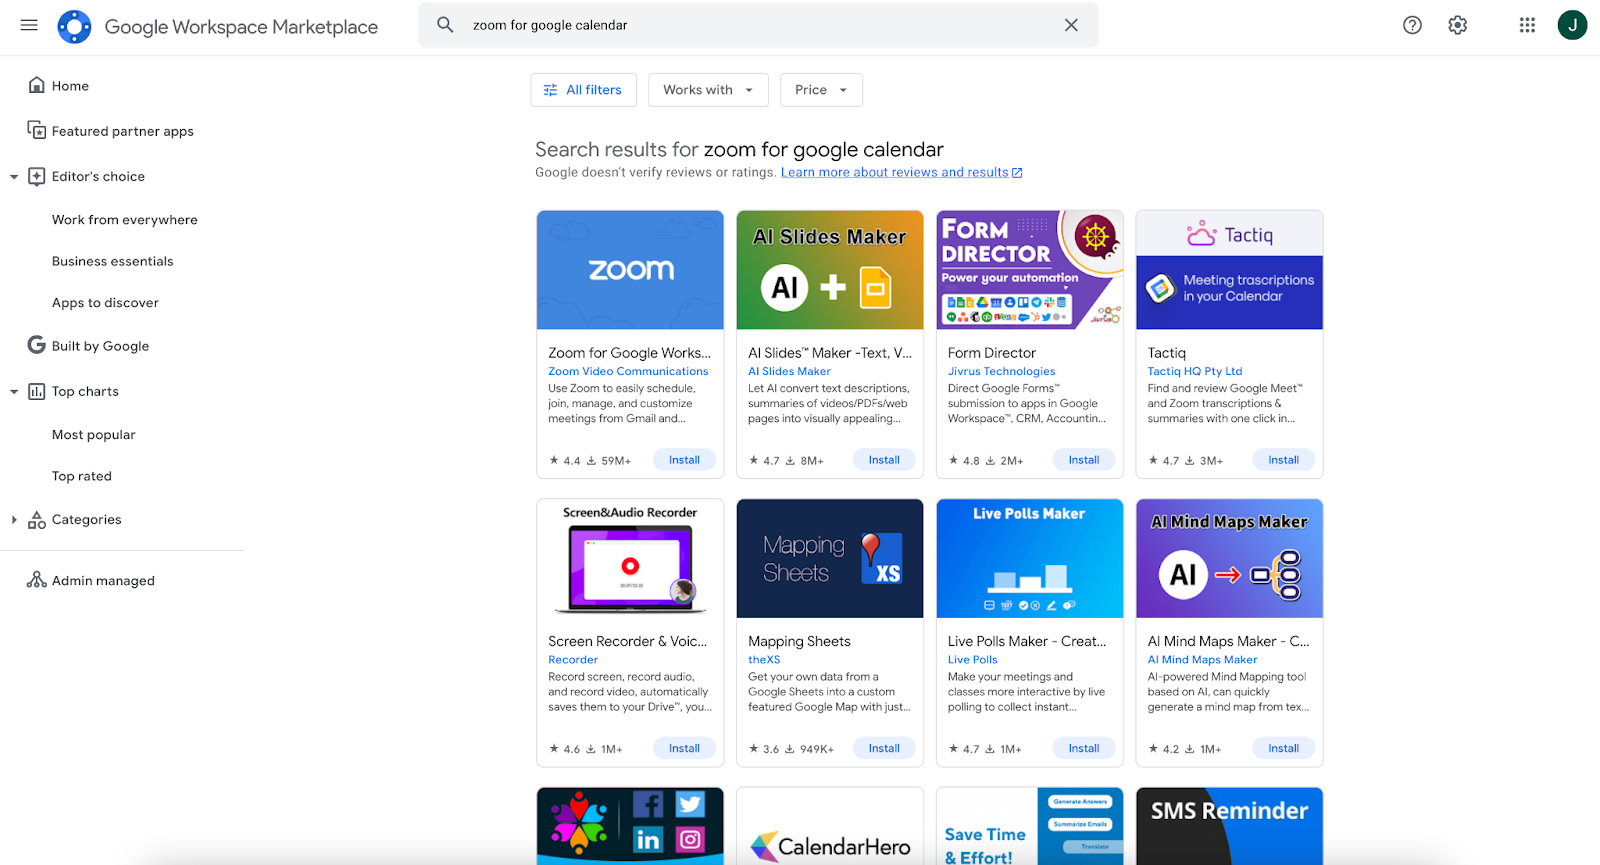
Task: Open Work from everywhere list
Action: [x=125, y=220]
